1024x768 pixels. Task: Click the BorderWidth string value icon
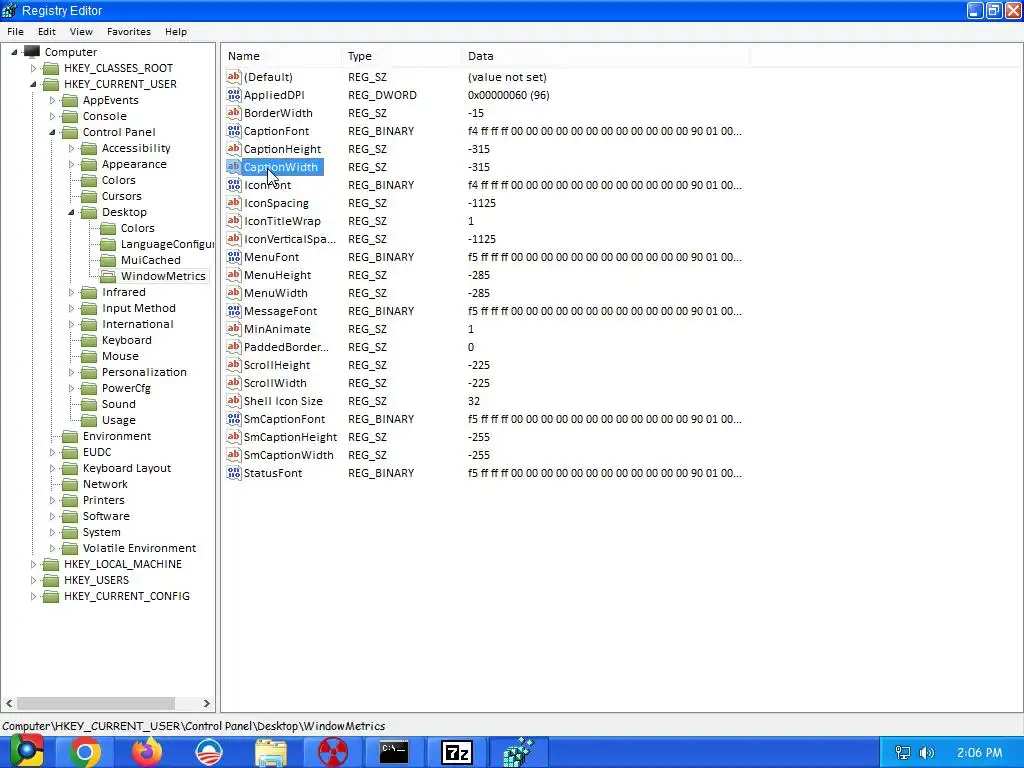(x=234, y=112)
